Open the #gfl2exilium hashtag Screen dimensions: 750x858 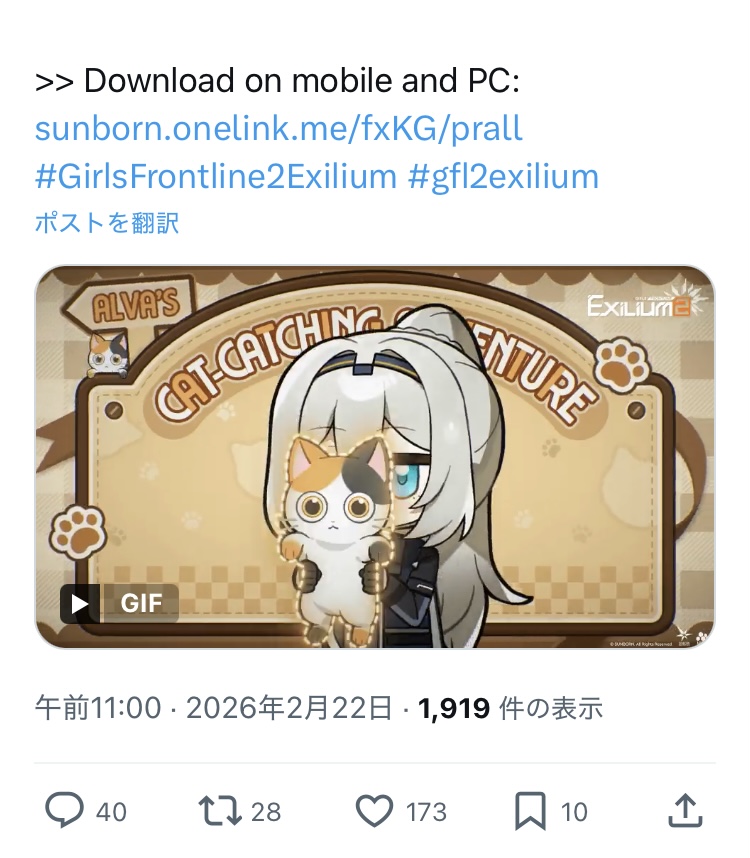pos(503,177)
